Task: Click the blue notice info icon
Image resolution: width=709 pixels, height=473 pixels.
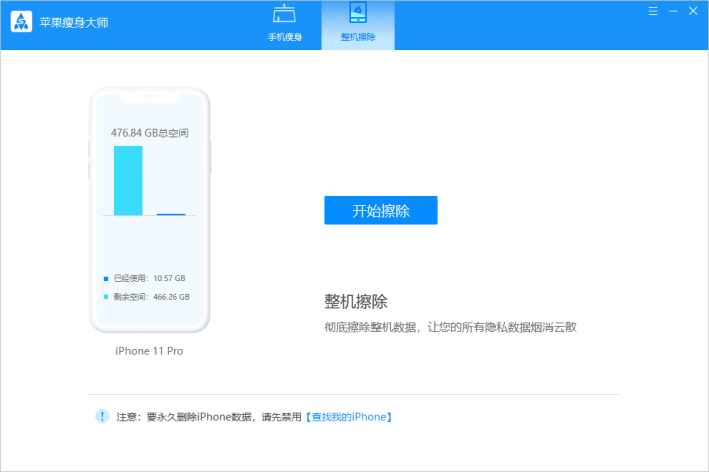Action: point(102,415)
